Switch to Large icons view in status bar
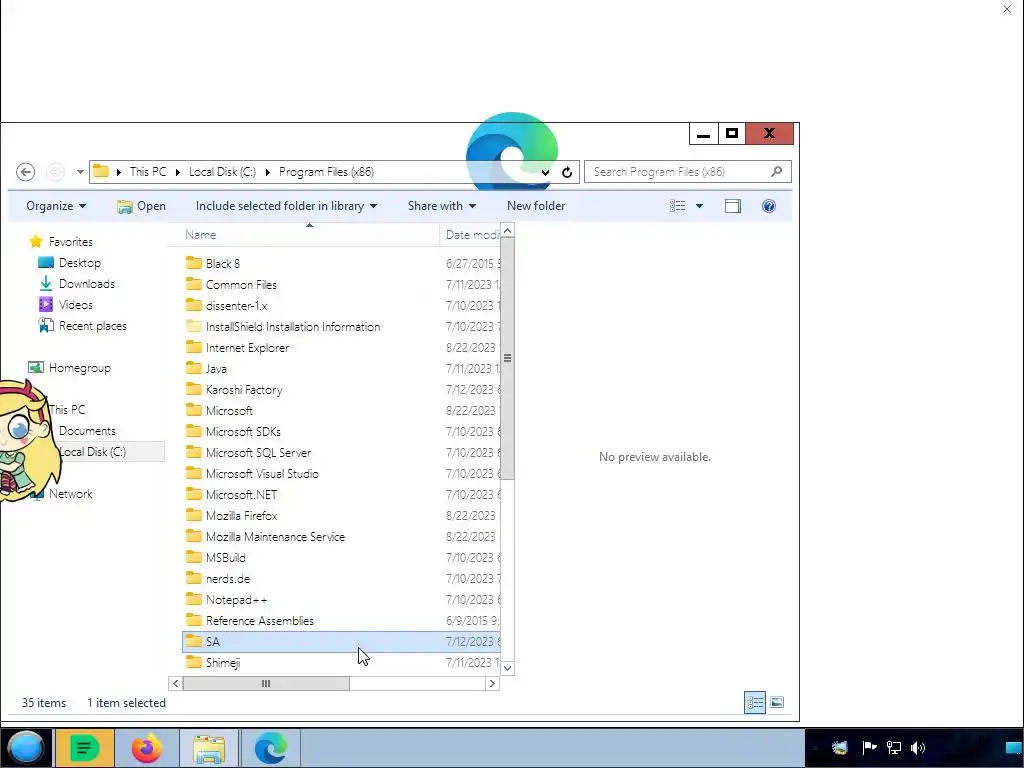1024x768 pixels. tap(776, 703)
